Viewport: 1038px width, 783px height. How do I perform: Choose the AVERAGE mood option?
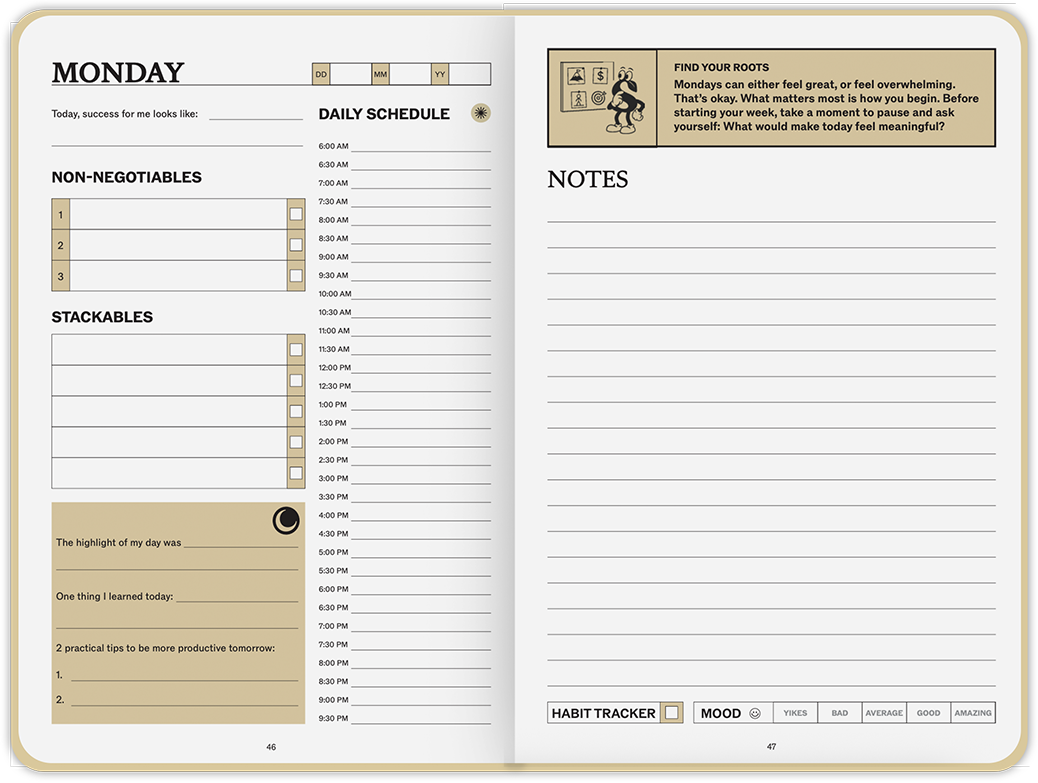click(x=884, y=713)
